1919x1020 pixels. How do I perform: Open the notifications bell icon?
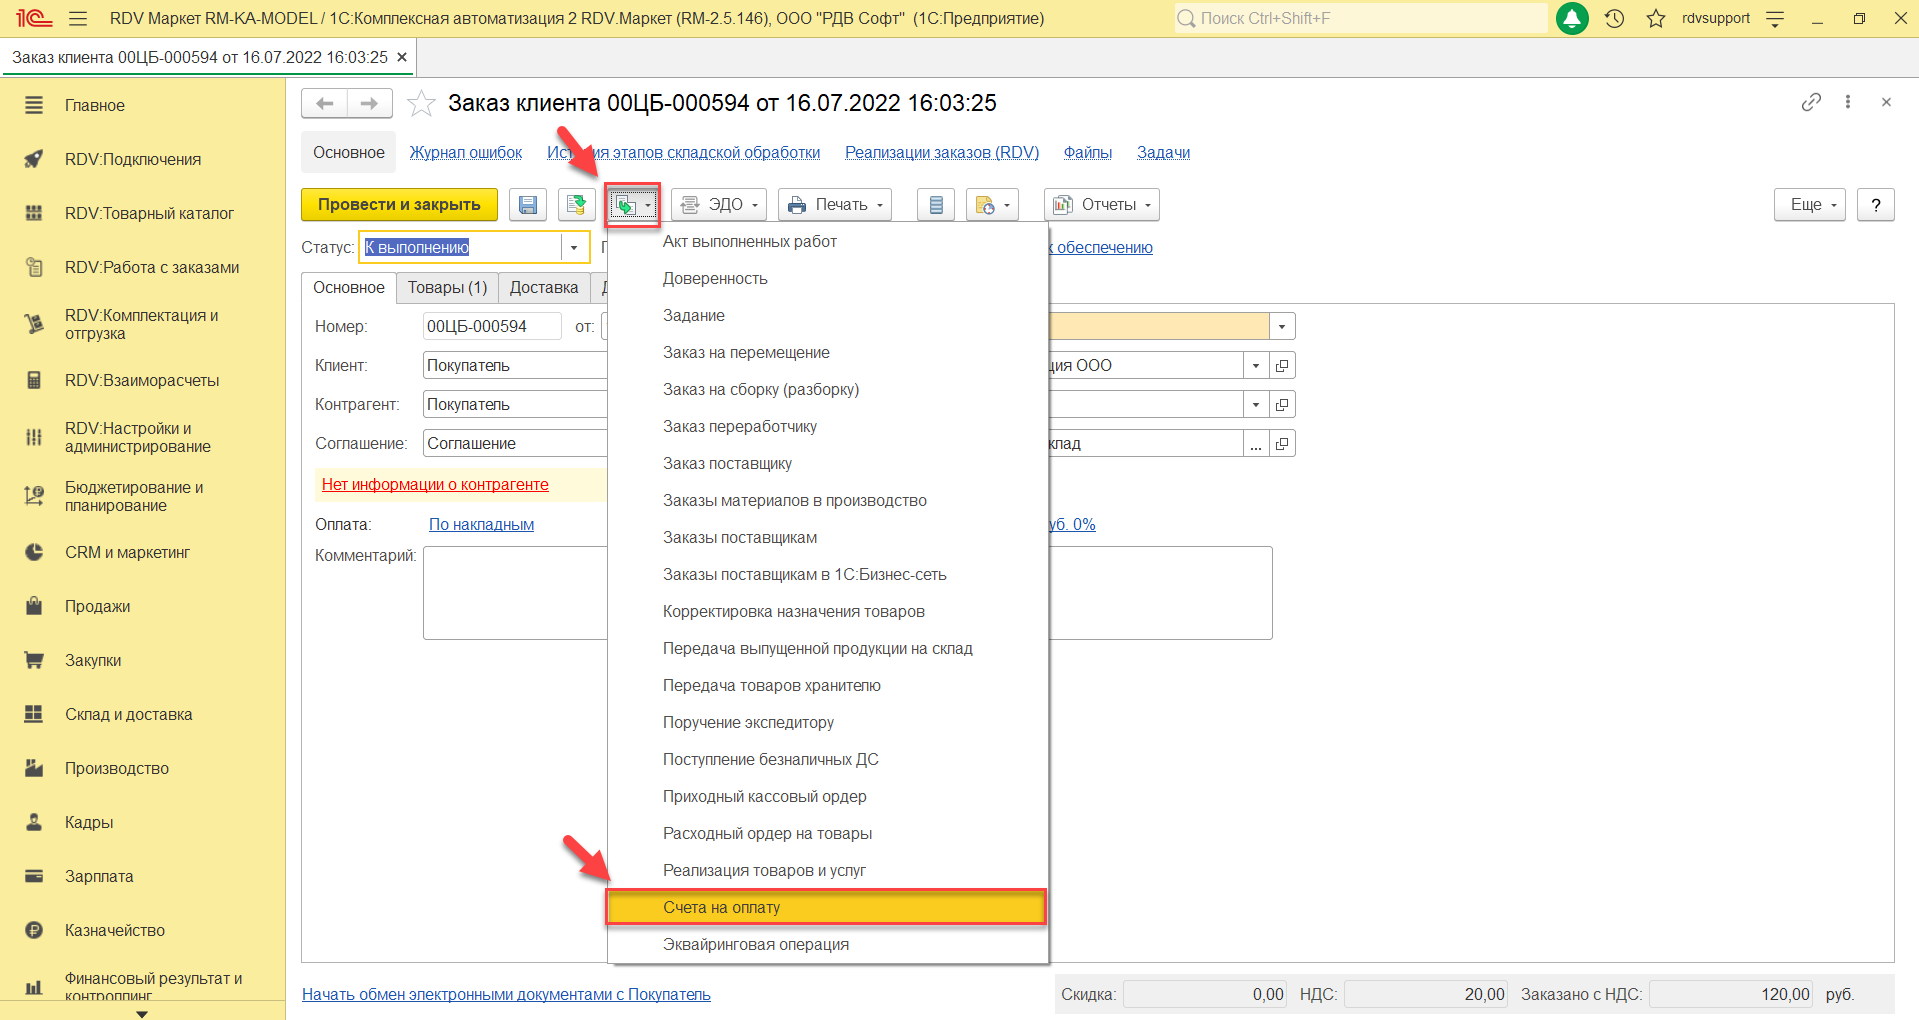1572,18
